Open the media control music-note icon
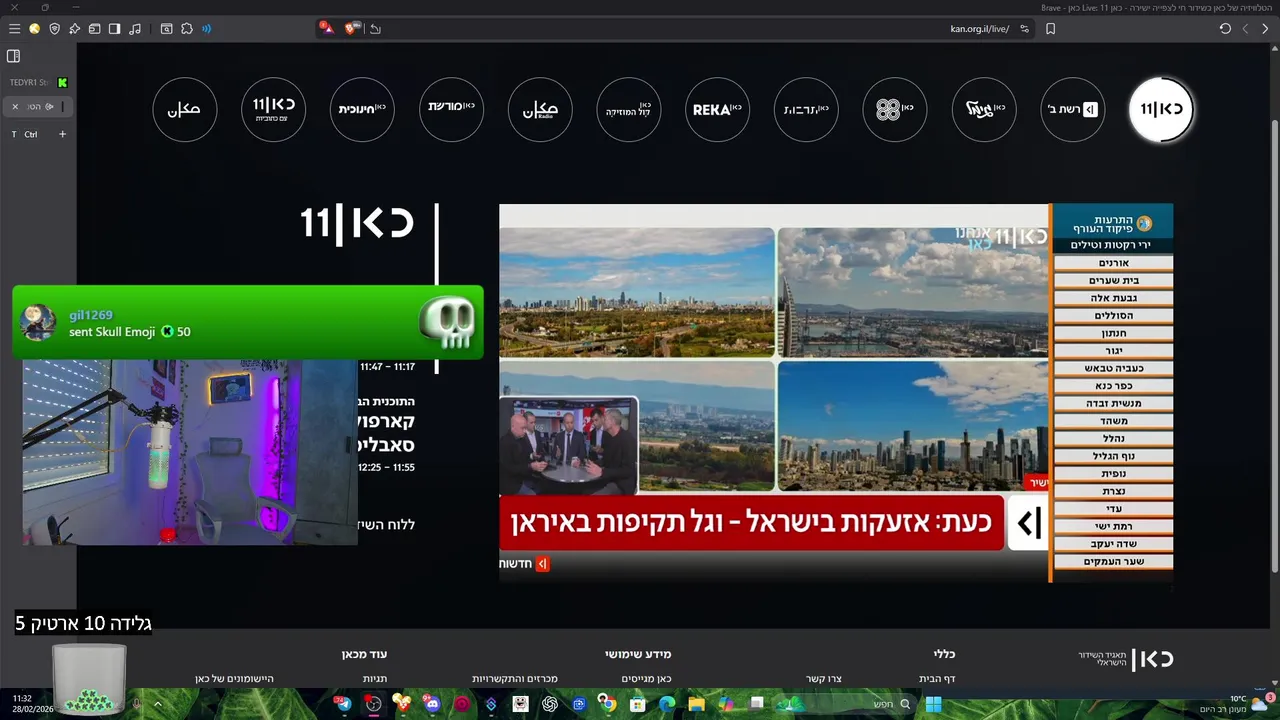 pyautogui.click(x=135, y=29)
